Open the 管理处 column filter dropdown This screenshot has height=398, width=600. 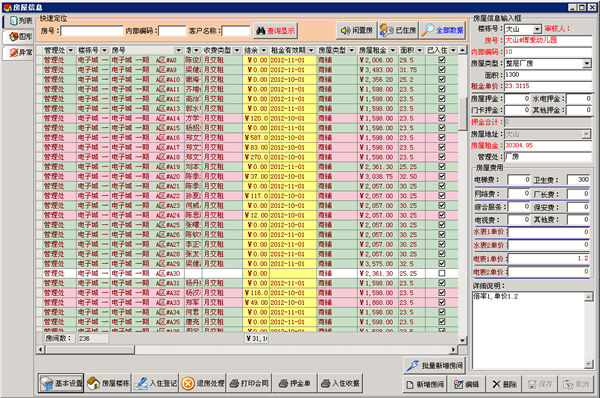pyautogui.click(x=70, y=51)
